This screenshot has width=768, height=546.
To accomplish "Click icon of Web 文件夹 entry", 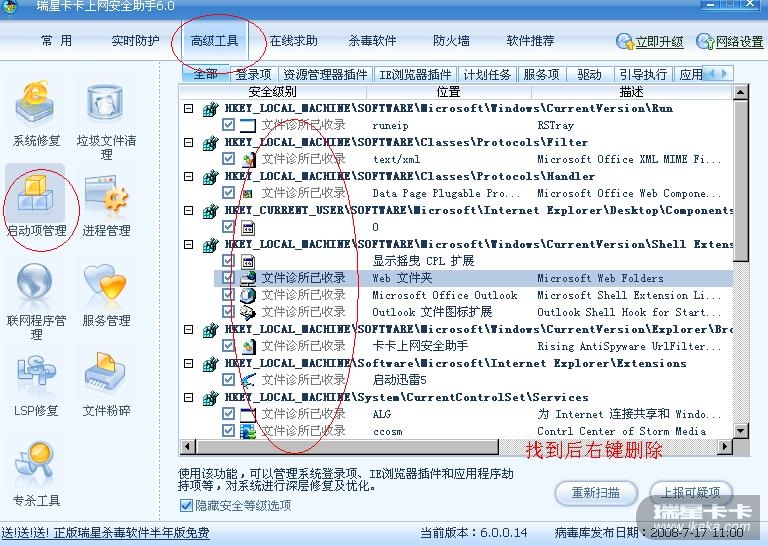I will [x=248, y=278].
